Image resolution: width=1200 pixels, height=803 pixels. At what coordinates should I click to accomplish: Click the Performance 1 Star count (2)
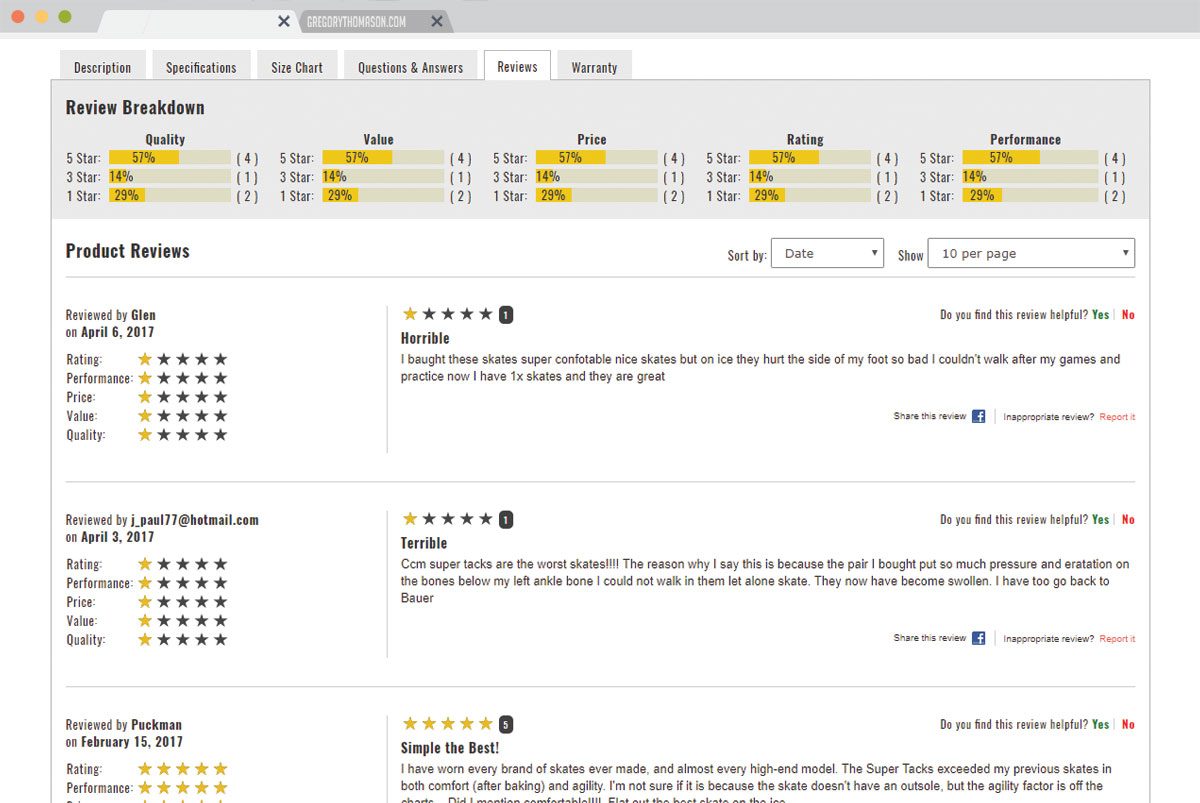pyautogui.click(x=1114, y=196)
